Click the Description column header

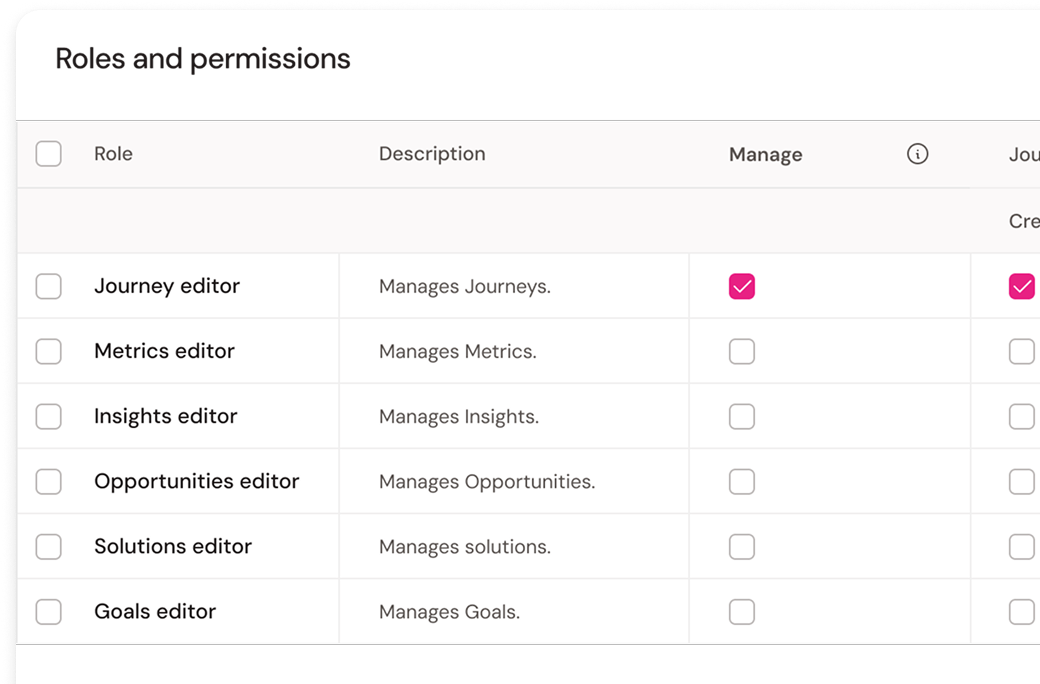point(432,154)
